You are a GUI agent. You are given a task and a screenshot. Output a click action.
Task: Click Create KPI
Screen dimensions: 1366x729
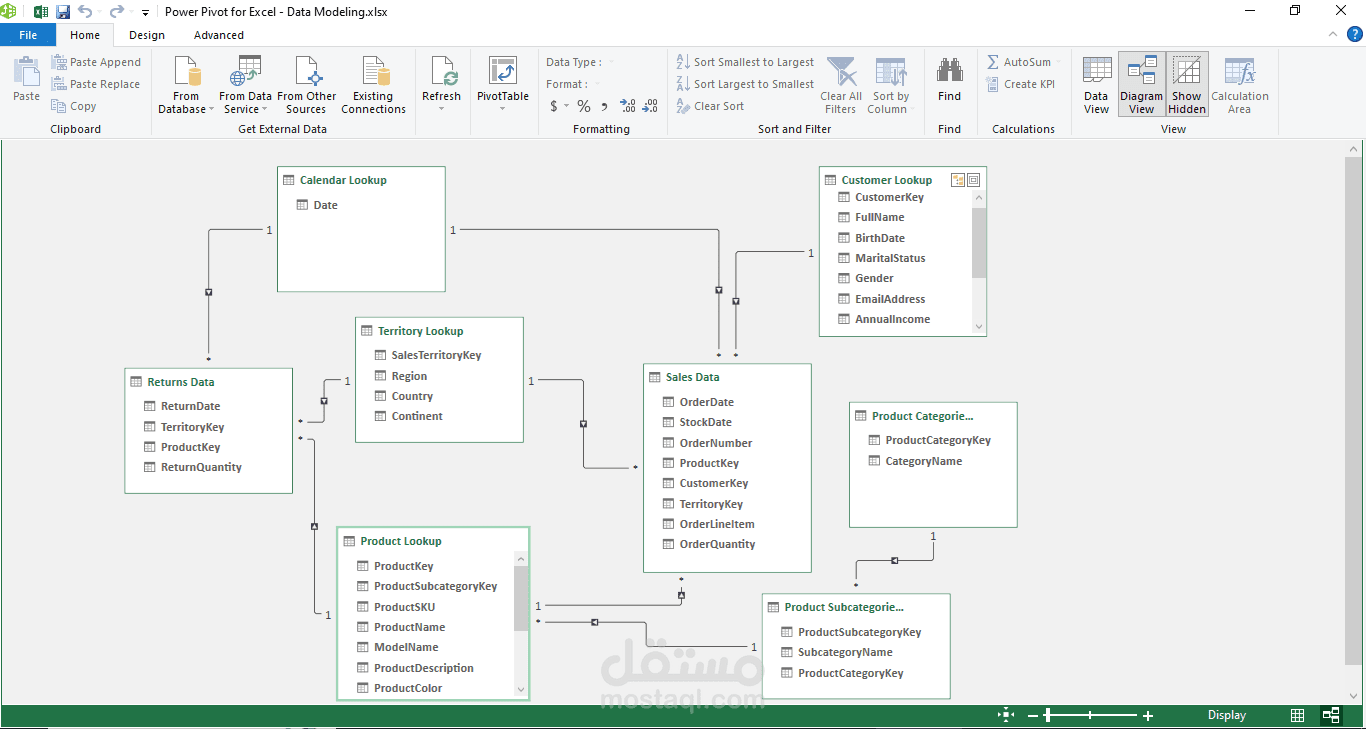pos(1021,84)
